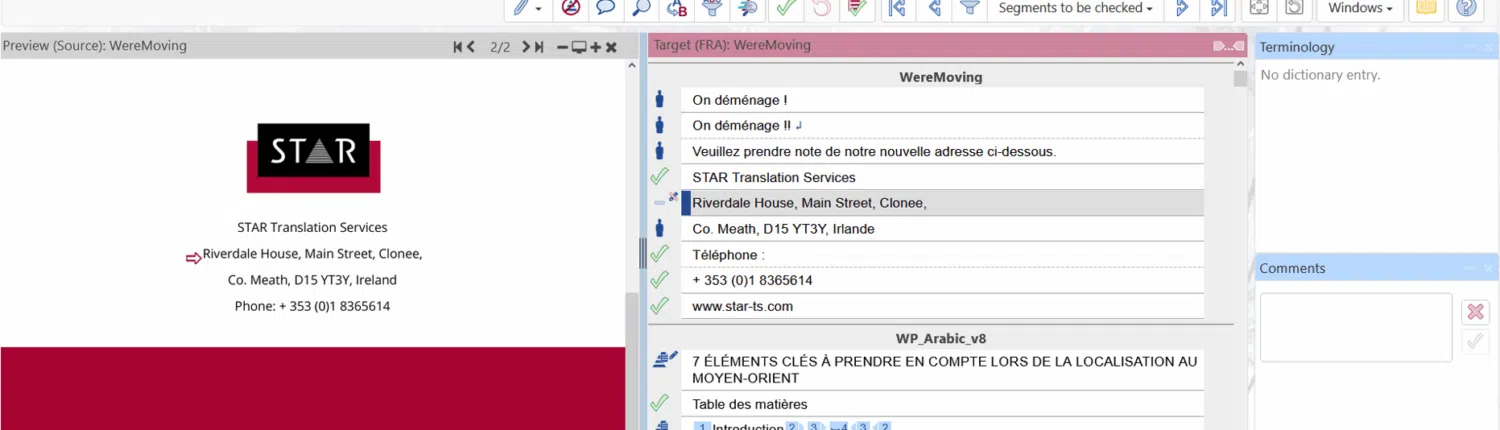1500x430 pixels.
Task: Select segment 'Téléphone :'
Action: 942,255
